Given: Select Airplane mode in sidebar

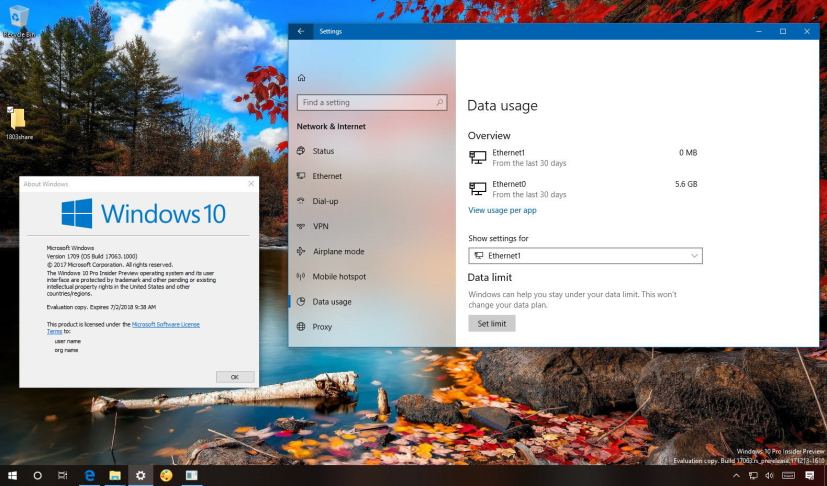Looking at the screenshot, I should [372, 252].
